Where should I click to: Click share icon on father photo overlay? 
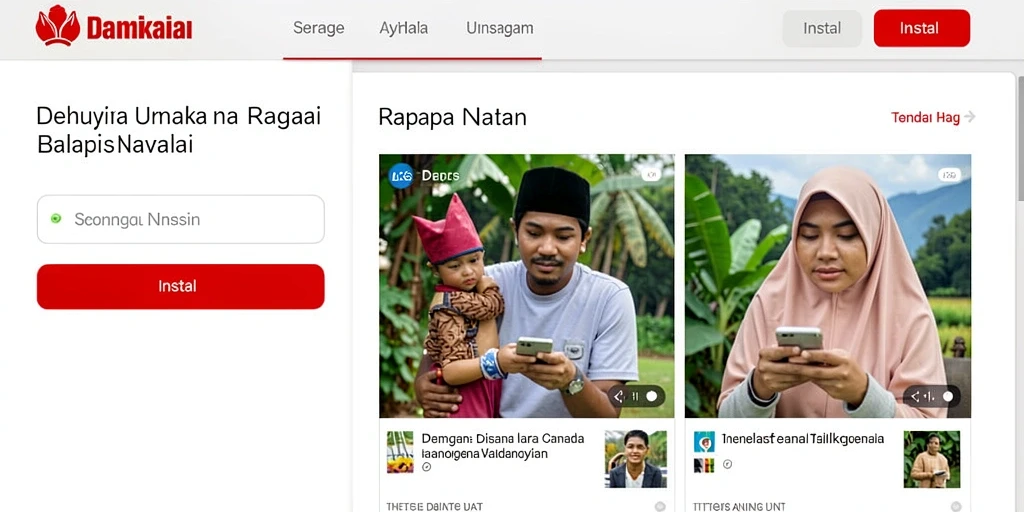(618, 396)
